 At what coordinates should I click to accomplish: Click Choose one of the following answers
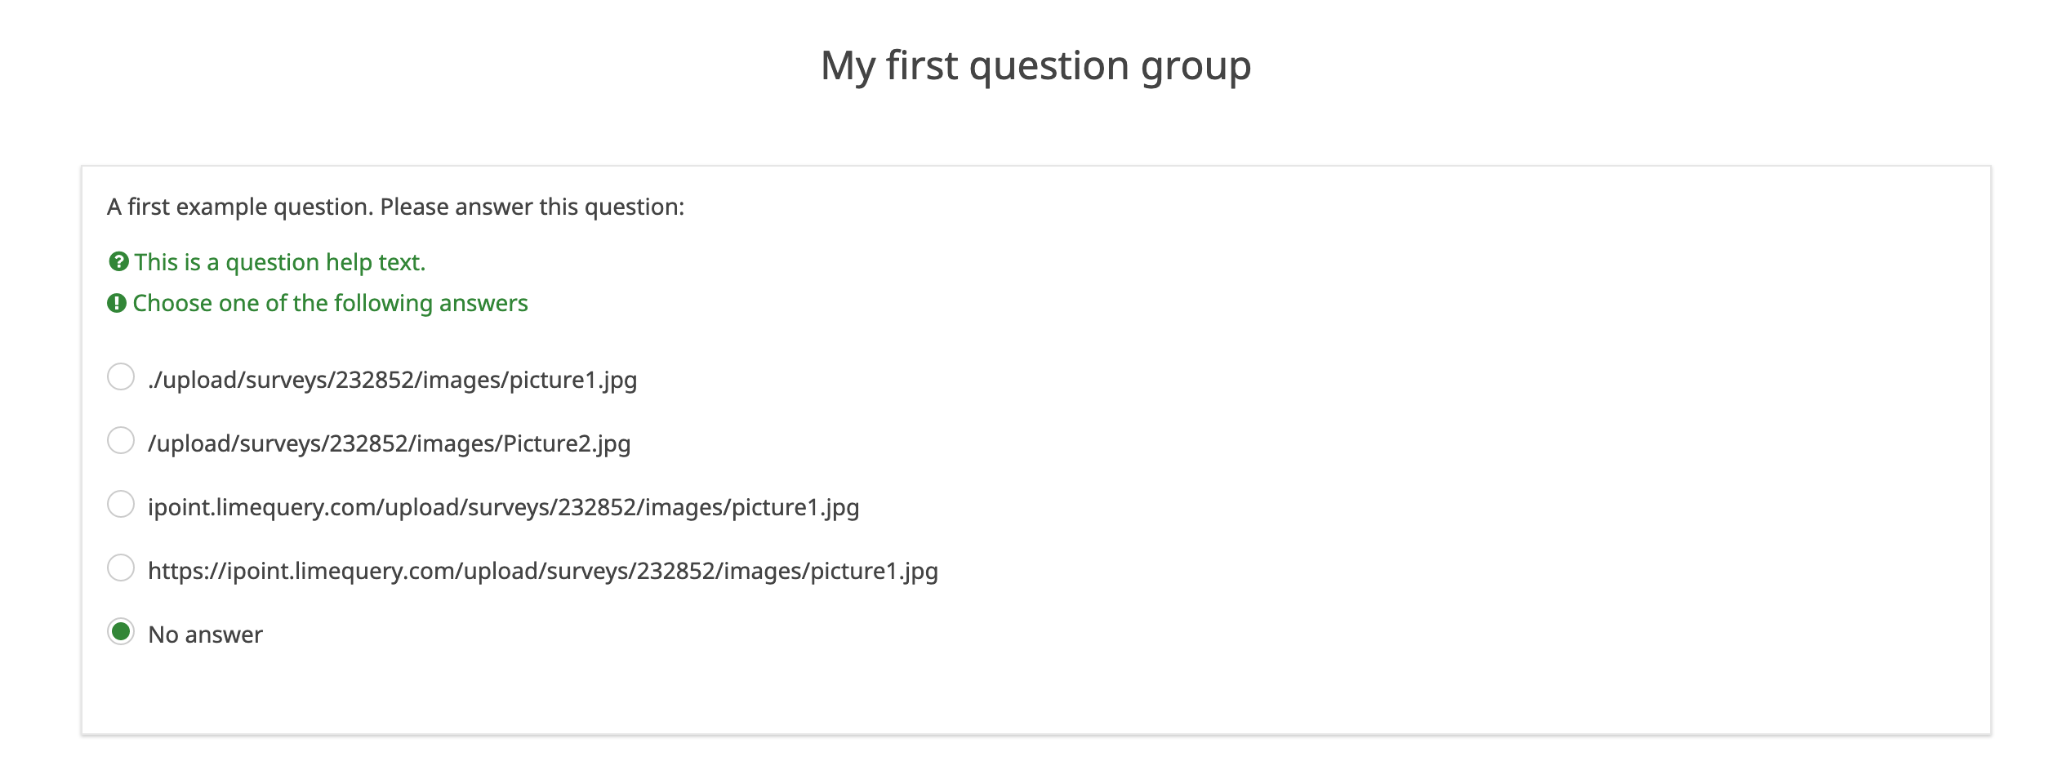(x=330, y=303)
